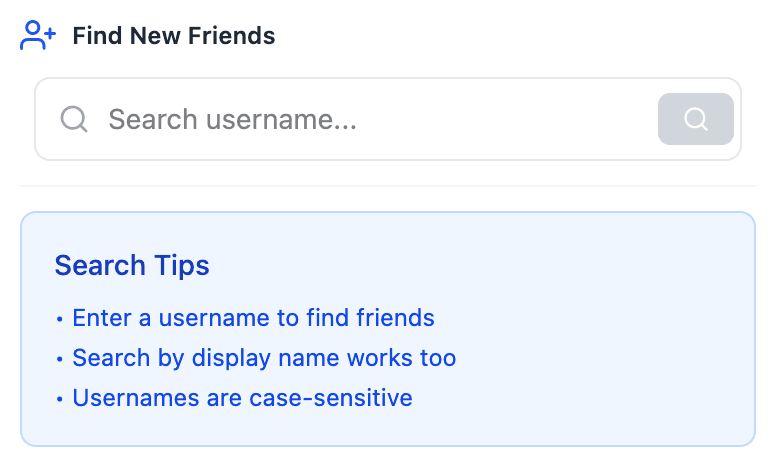This screenshot has width=776, height=468.
Task: Click the magnifier icon inside search field
Action: click(74, 120)
